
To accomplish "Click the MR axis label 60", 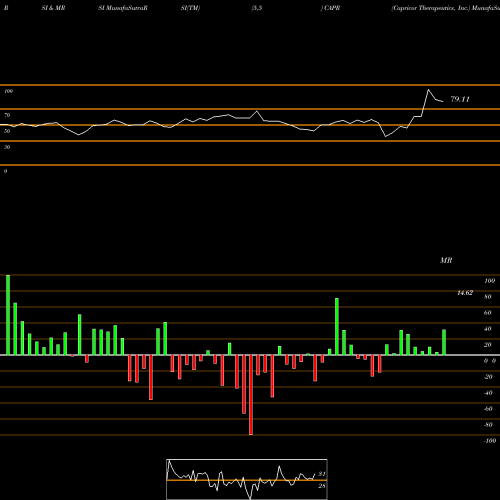I will (x=487, y=313).
